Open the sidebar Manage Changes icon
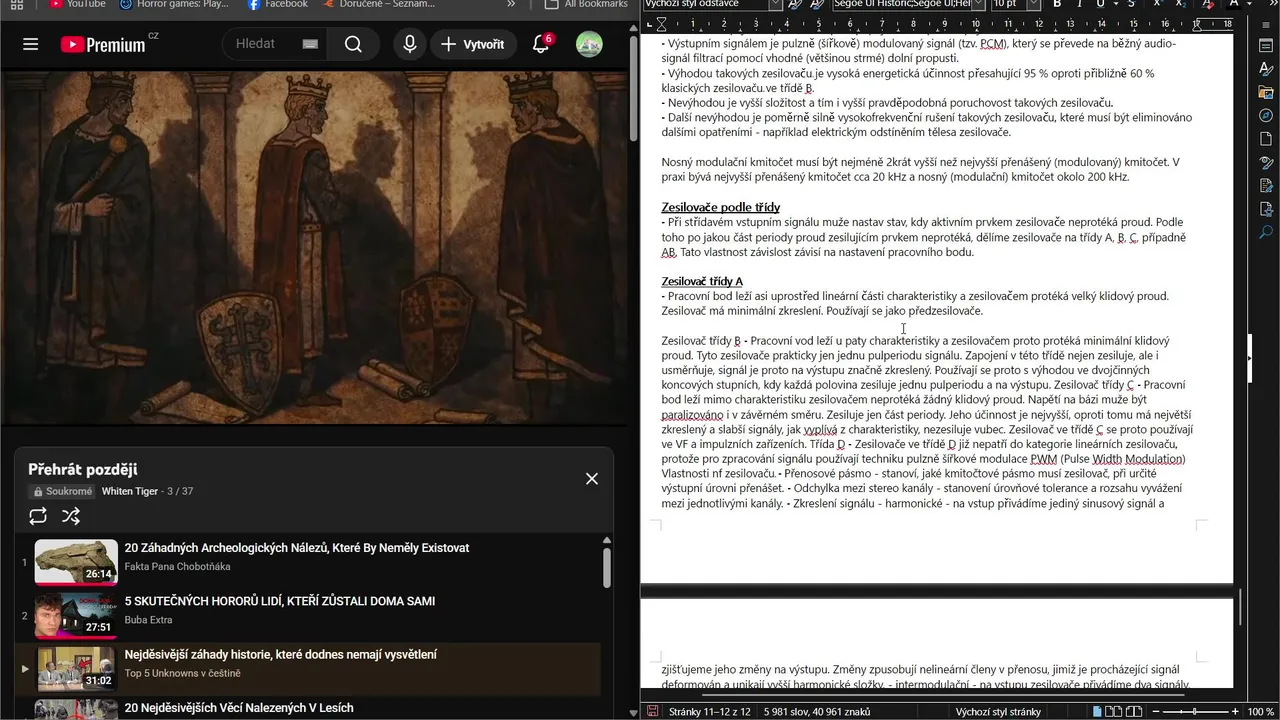The image size is (1280, 720). (x=1266, y=185)
